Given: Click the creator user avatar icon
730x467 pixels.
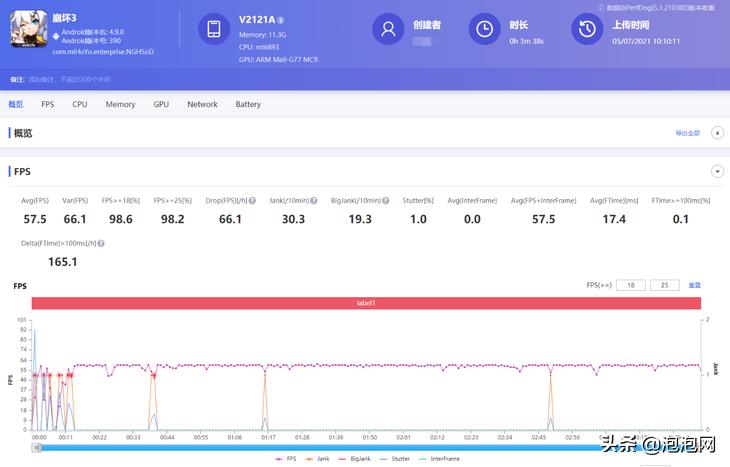Looking at the screenshot, I should pyautogui.click(x=388, y=30).
